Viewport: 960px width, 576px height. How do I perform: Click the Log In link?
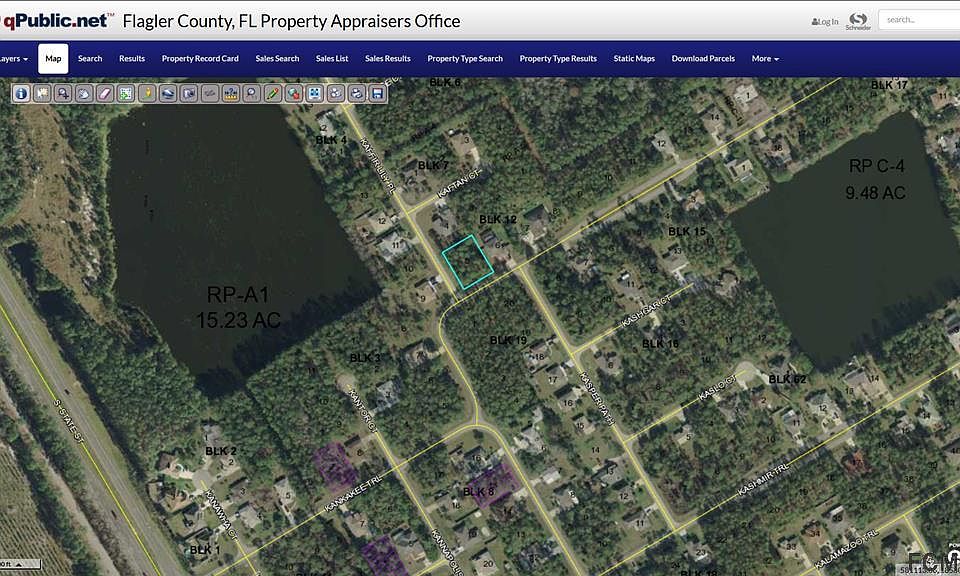(x=825, y=21)
